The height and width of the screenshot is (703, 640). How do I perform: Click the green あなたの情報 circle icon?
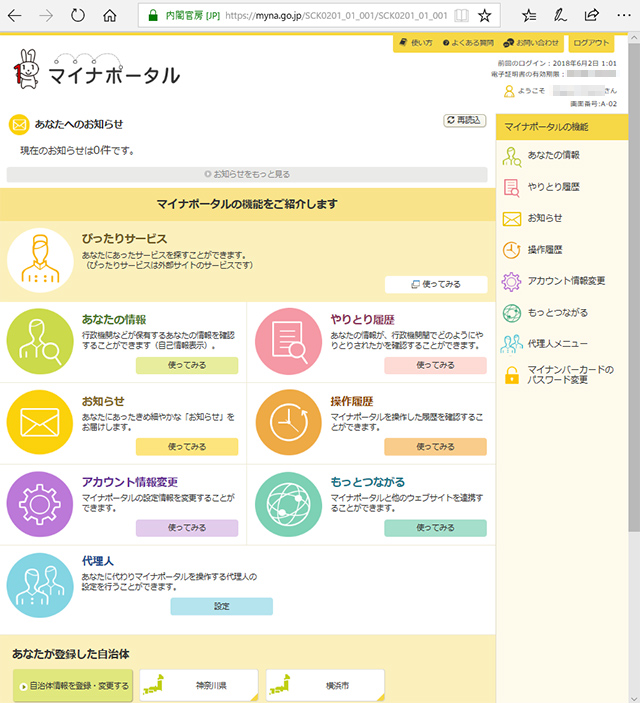click(x=40, y=341)
